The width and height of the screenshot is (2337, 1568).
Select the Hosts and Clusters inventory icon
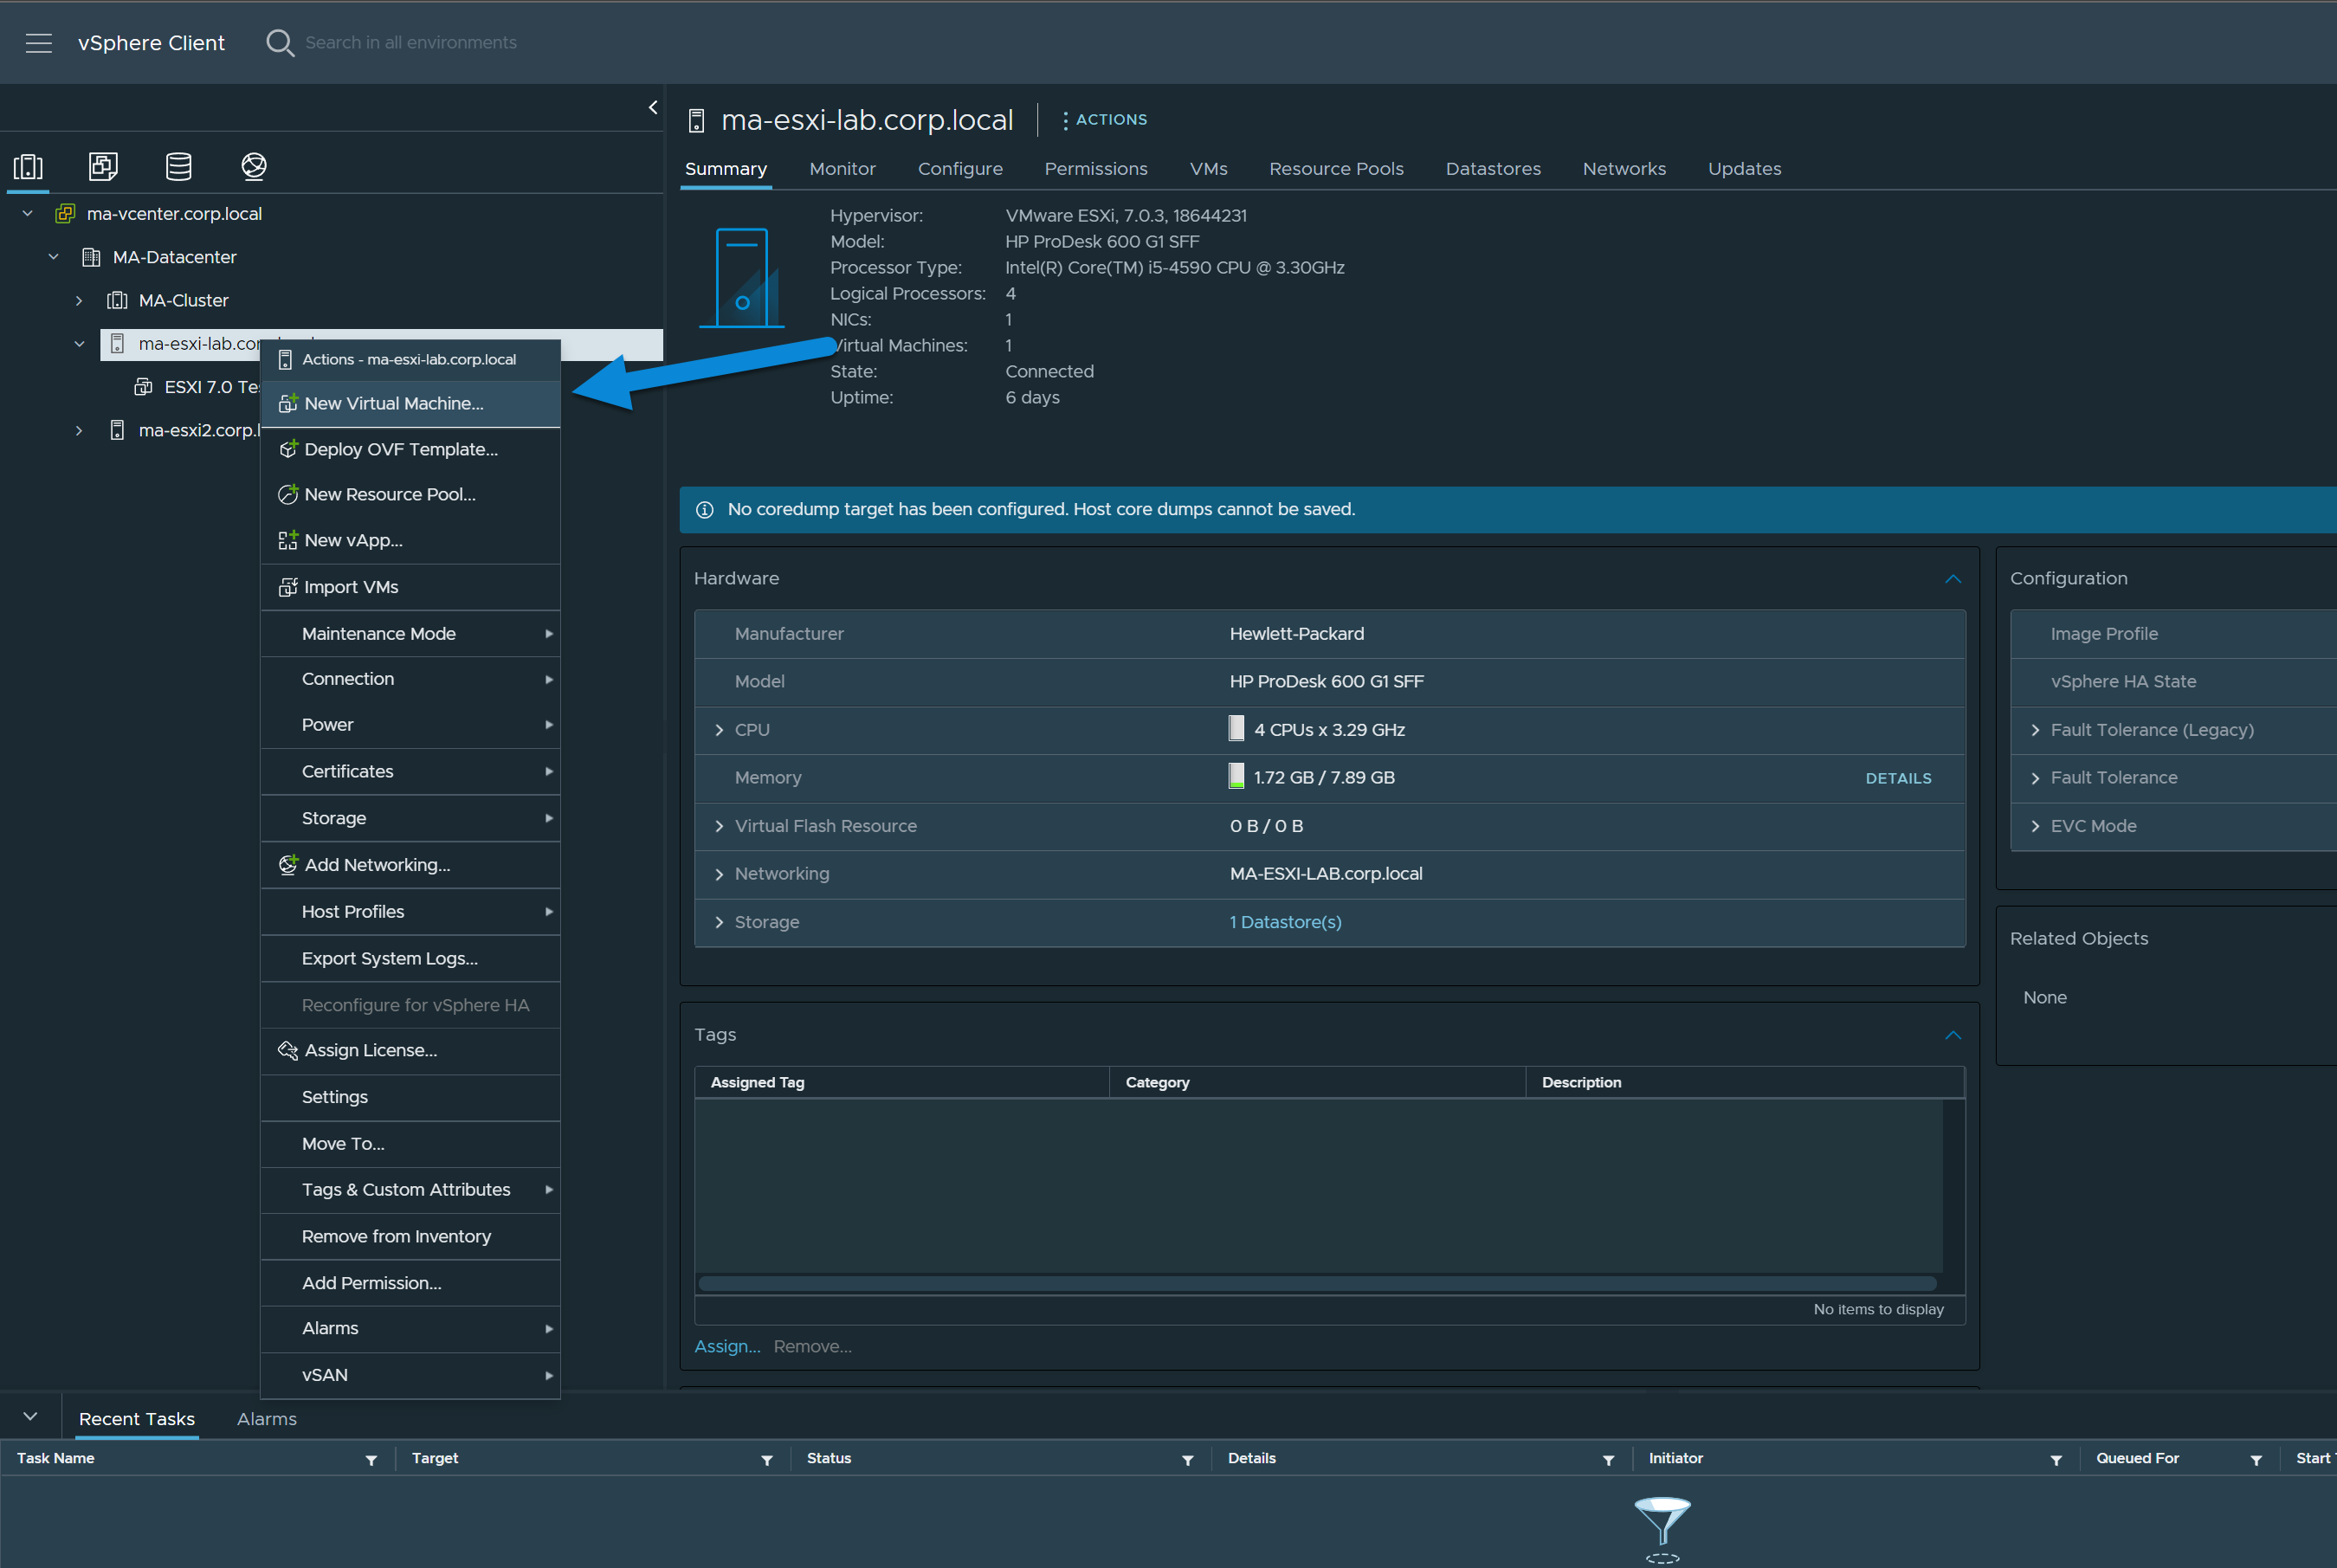28,166
